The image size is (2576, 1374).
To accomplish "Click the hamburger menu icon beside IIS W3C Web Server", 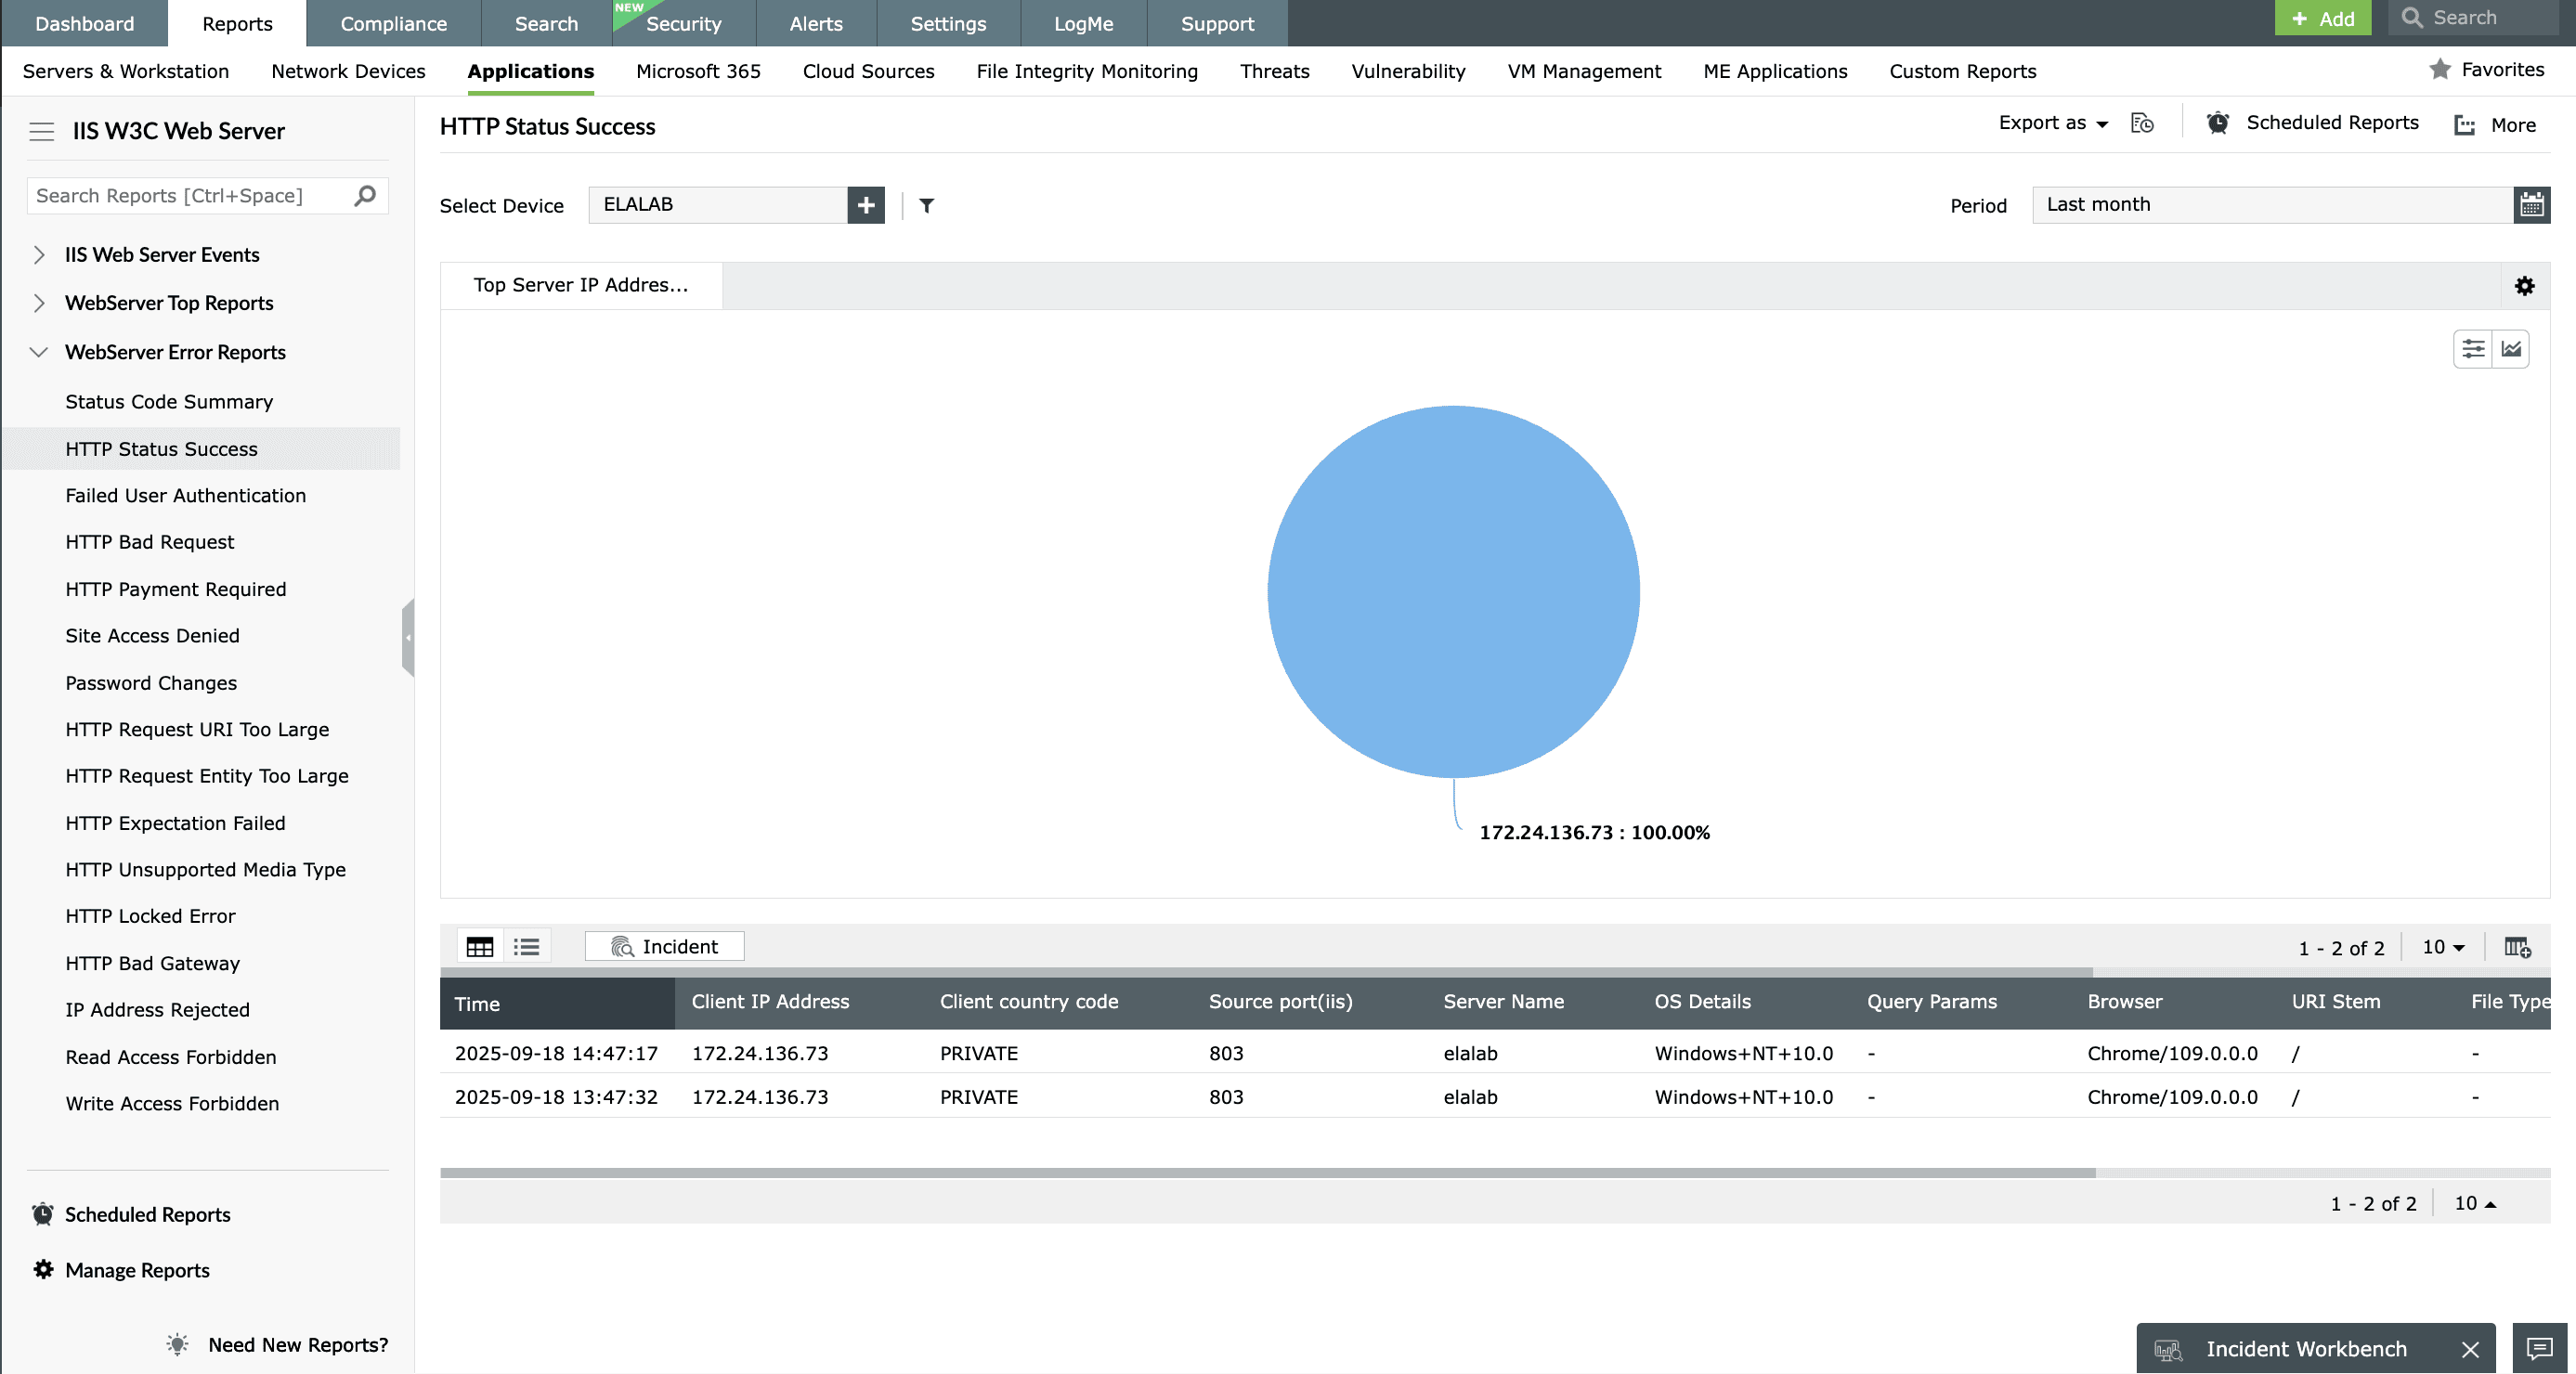I will [41, 131].
